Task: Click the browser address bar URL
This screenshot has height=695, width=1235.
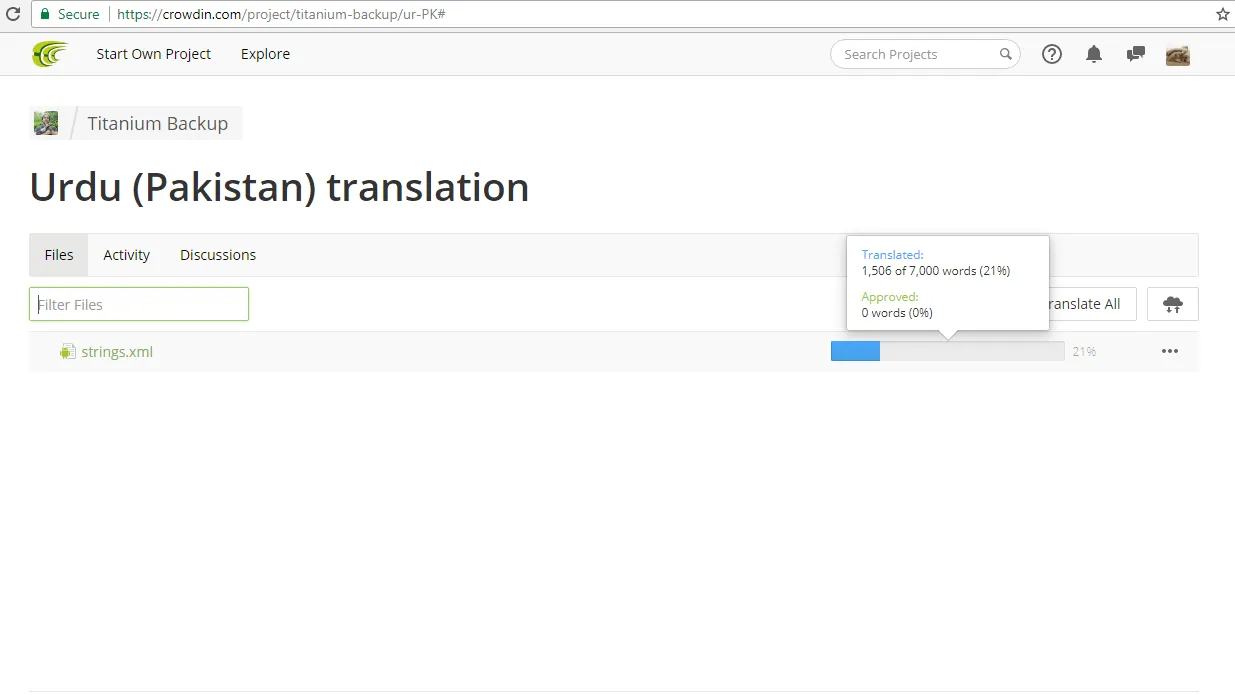Action: (280, 15)
